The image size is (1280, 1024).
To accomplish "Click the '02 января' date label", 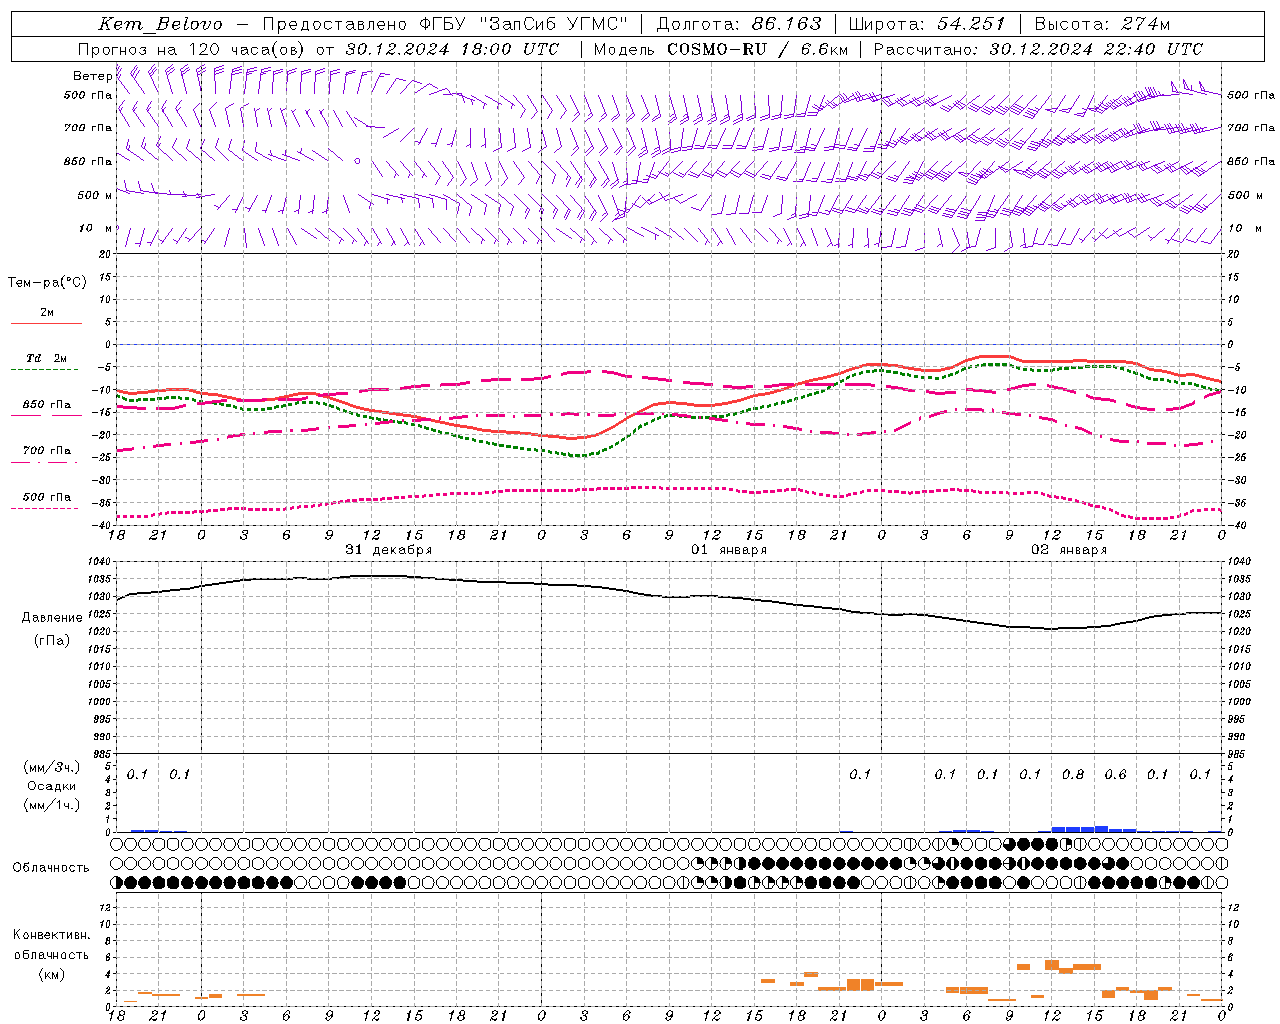I will coord(1069,549).
